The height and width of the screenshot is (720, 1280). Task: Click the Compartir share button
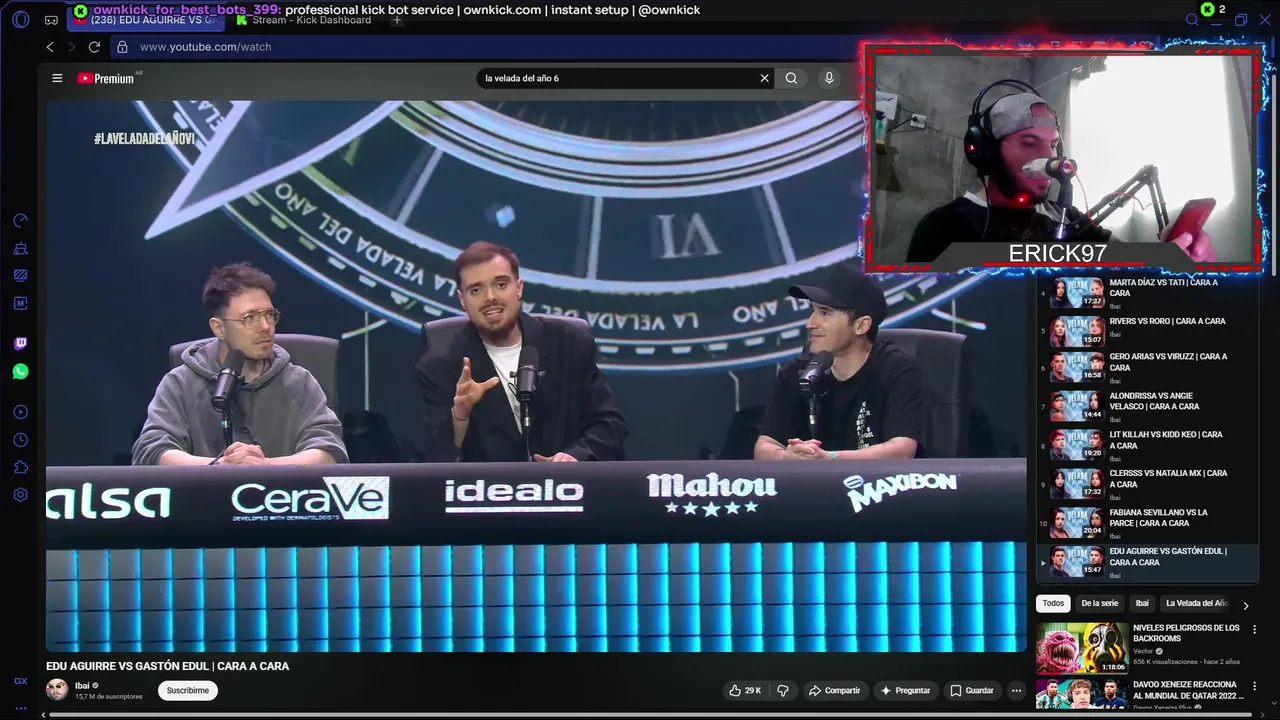click(x=834, y=690)
